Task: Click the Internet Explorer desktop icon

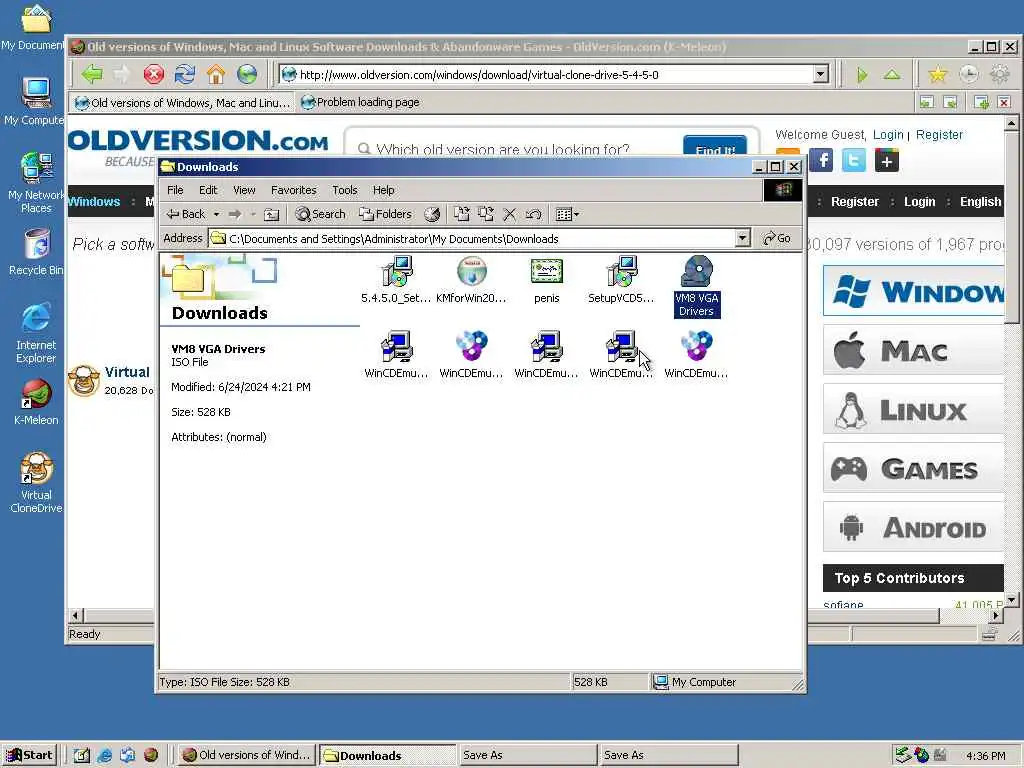Action: tap(36, 333)
